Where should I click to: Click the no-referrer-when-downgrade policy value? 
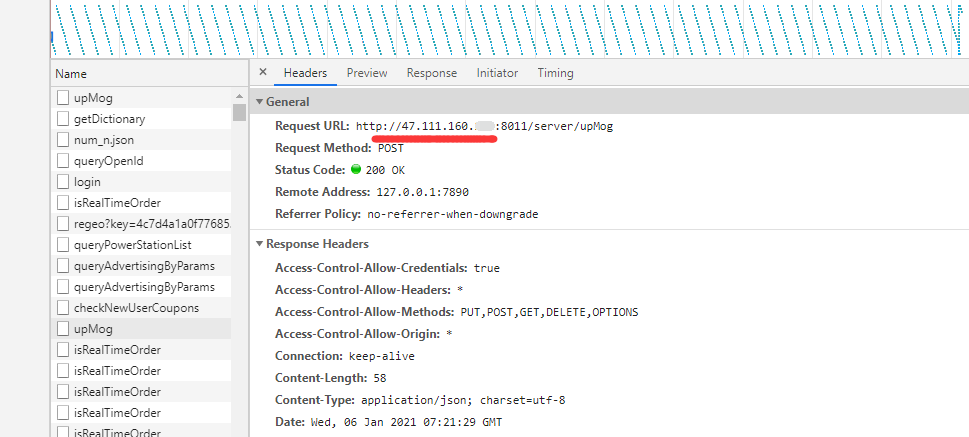pos(453,214)
